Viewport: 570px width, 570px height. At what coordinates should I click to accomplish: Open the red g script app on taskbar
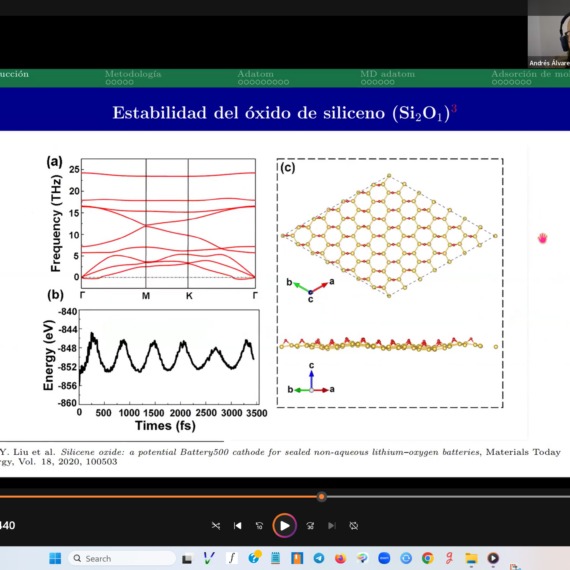click(450, 558)
